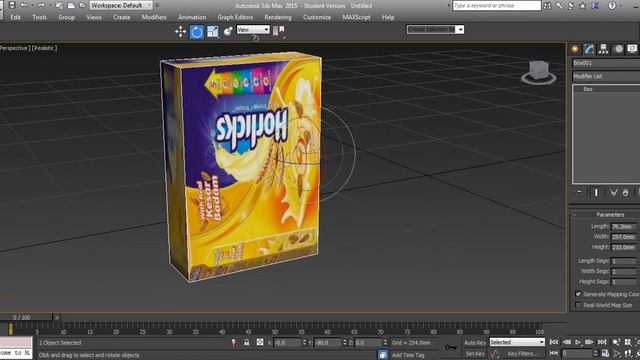
Task: Click the Redo arrow icon
Action: 41,5
